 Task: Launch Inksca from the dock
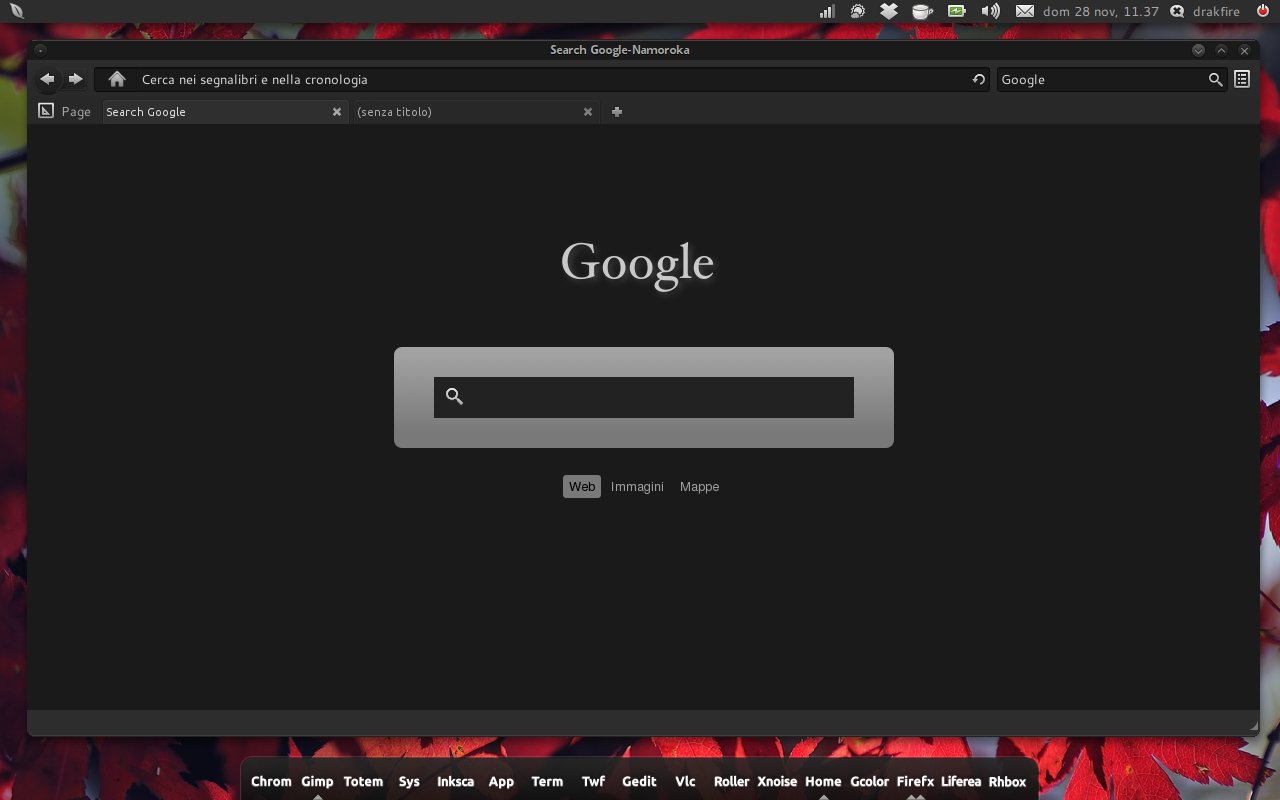[455, 782]
